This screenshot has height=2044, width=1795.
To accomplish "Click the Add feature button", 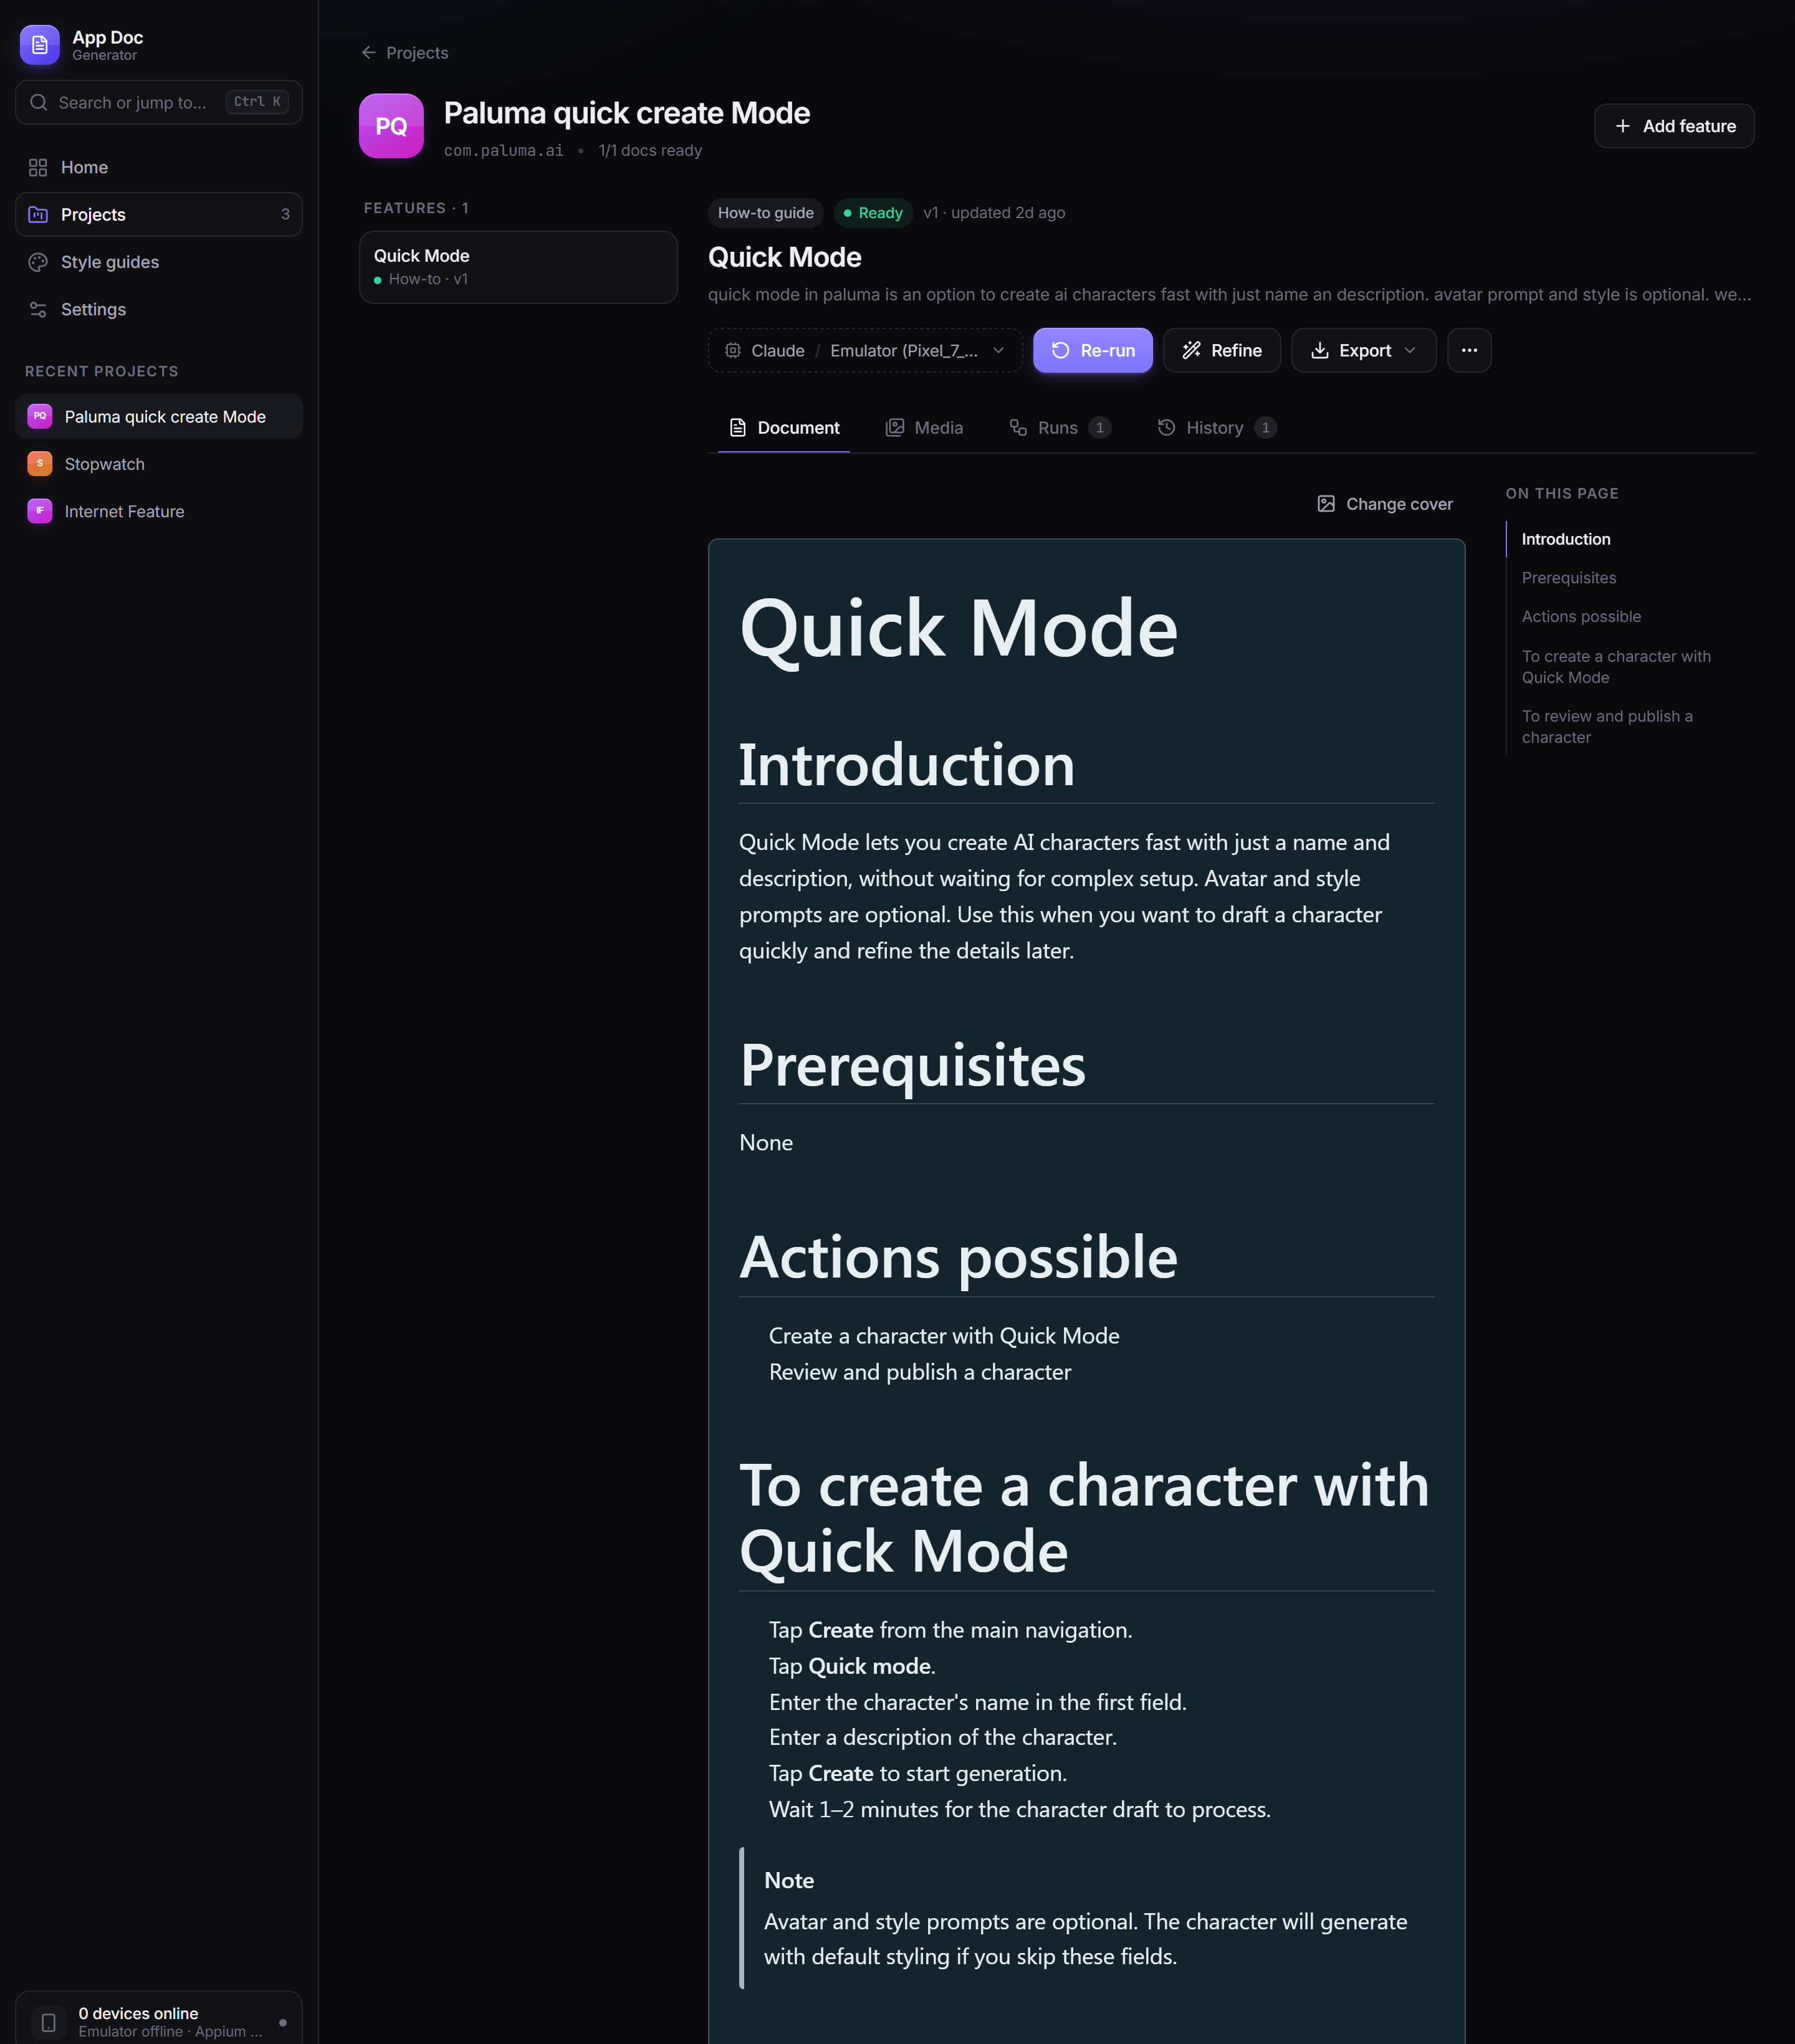I will coord(1674,126).
